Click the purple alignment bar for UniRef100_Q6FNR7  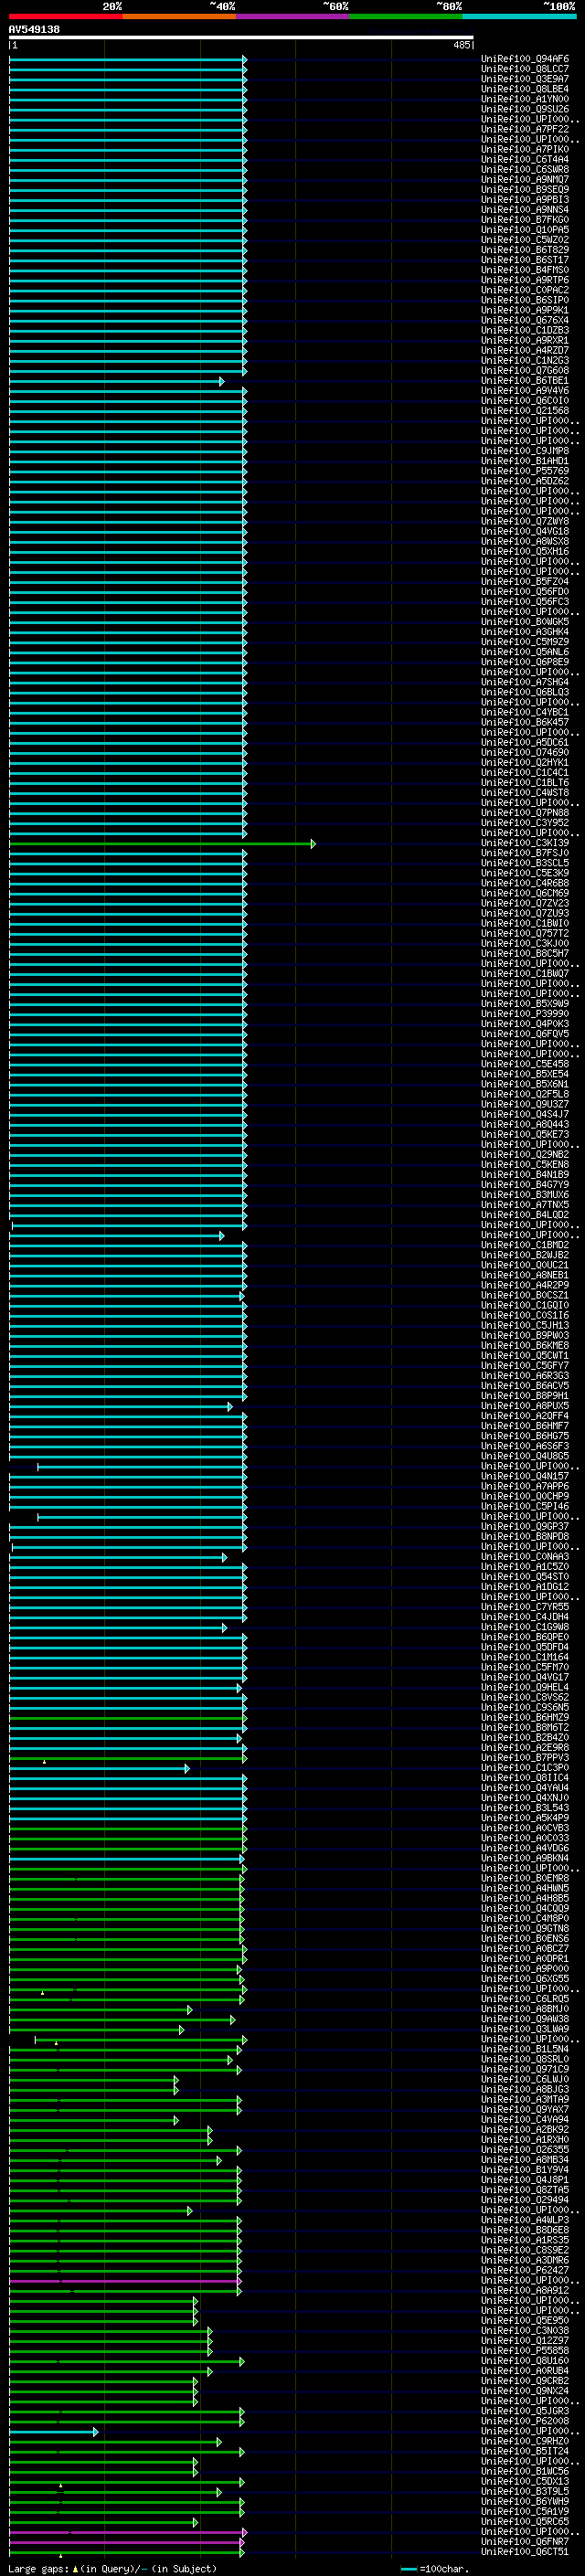pyautogui.click(x=127, y=2541)
